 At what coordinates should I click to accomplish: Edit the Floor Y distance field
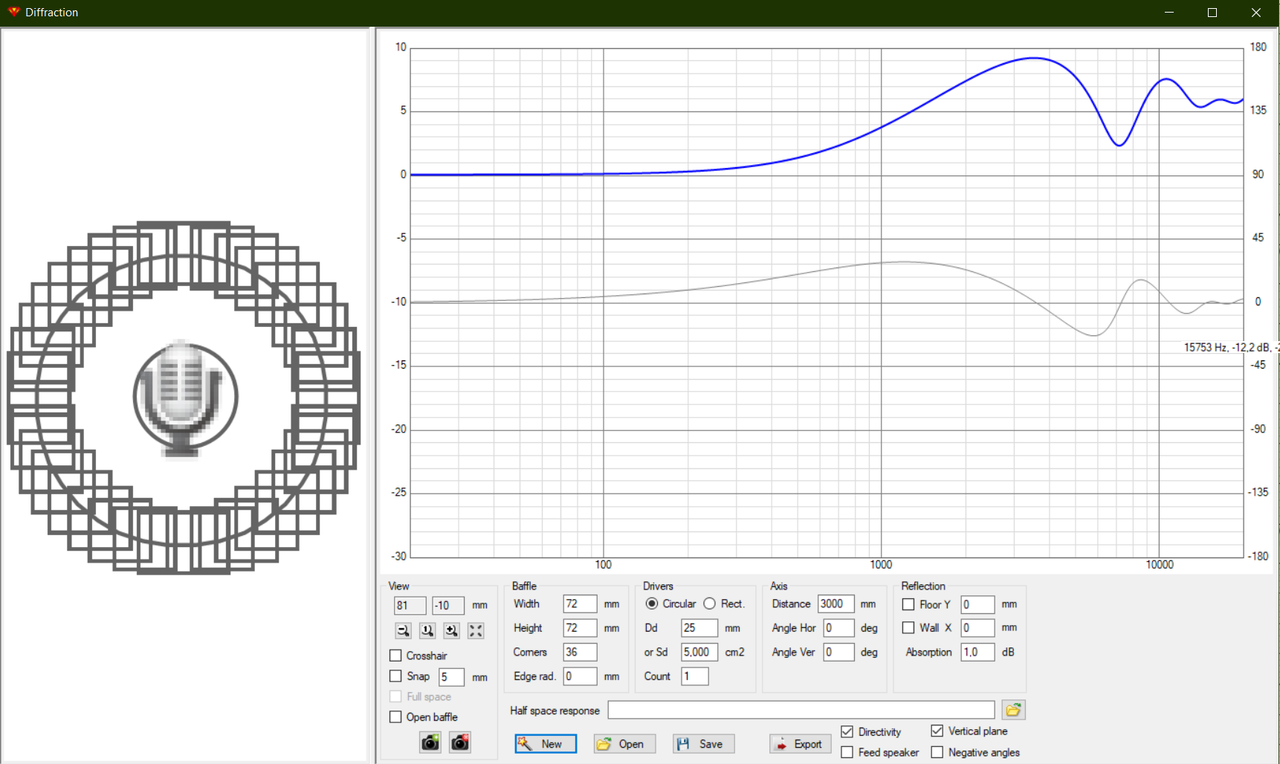pyautogui.click(x=977, y=605)
